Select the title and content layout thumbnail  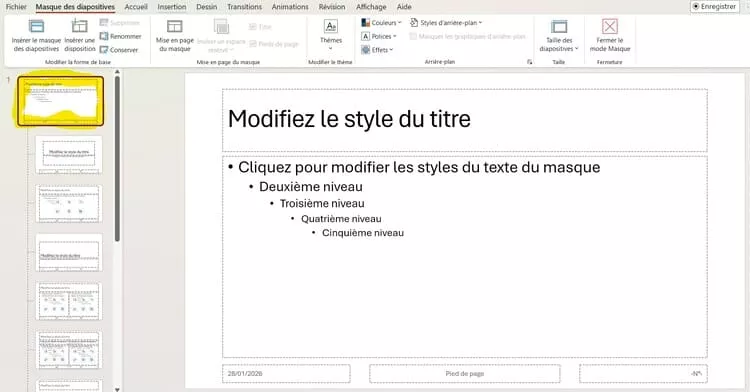pos(69,204)
